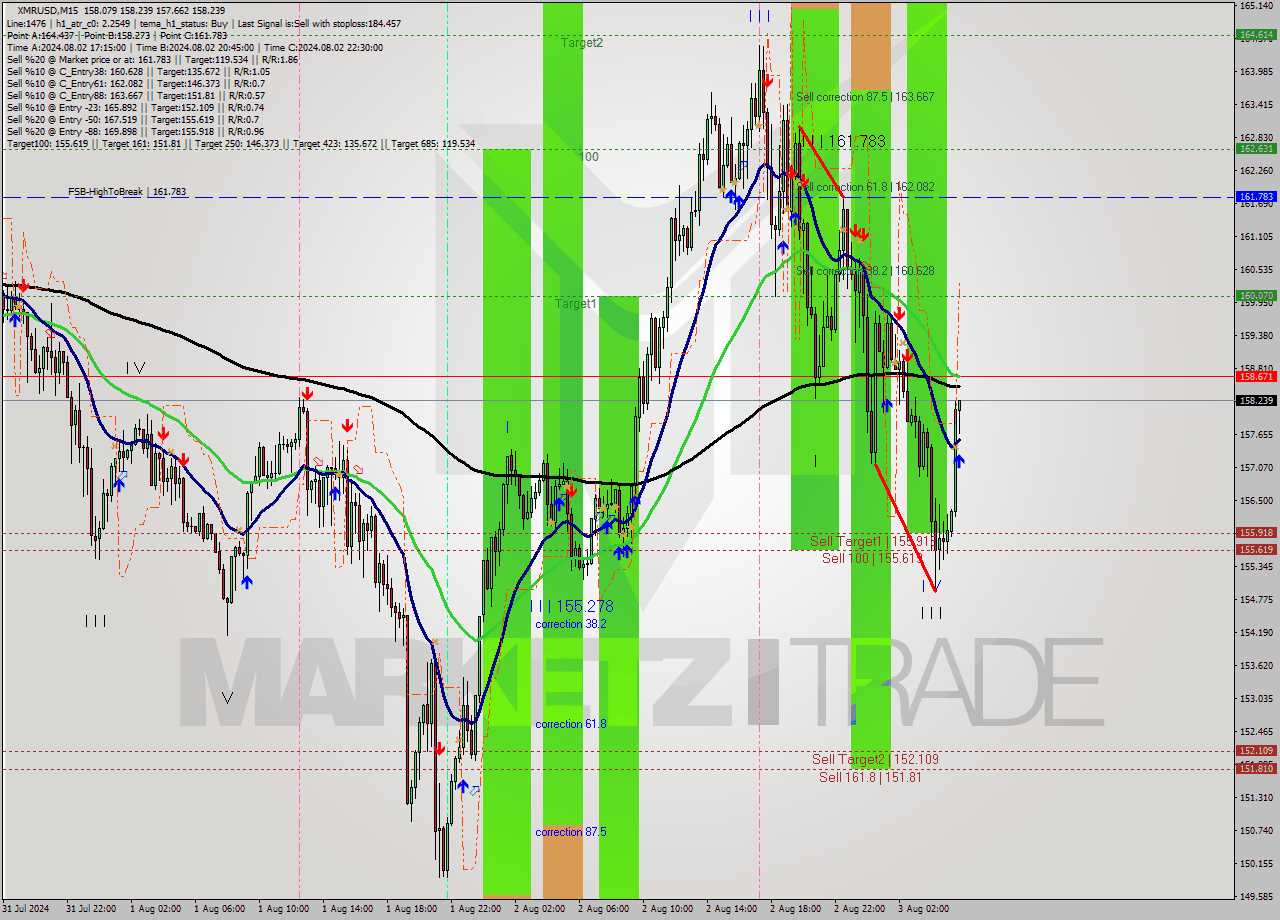
Task: Click the green 164.614 price tag
Action: coord(1256,34)
